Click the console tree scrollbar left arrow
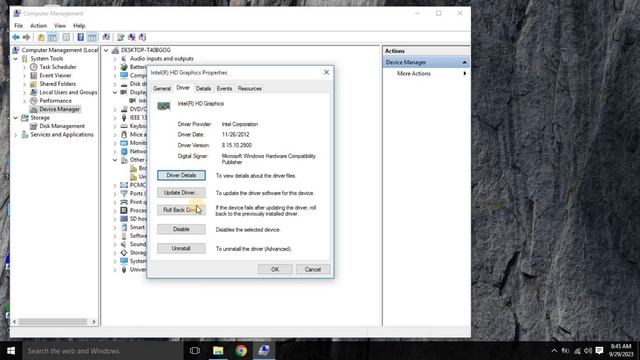 tap(15, 322)
